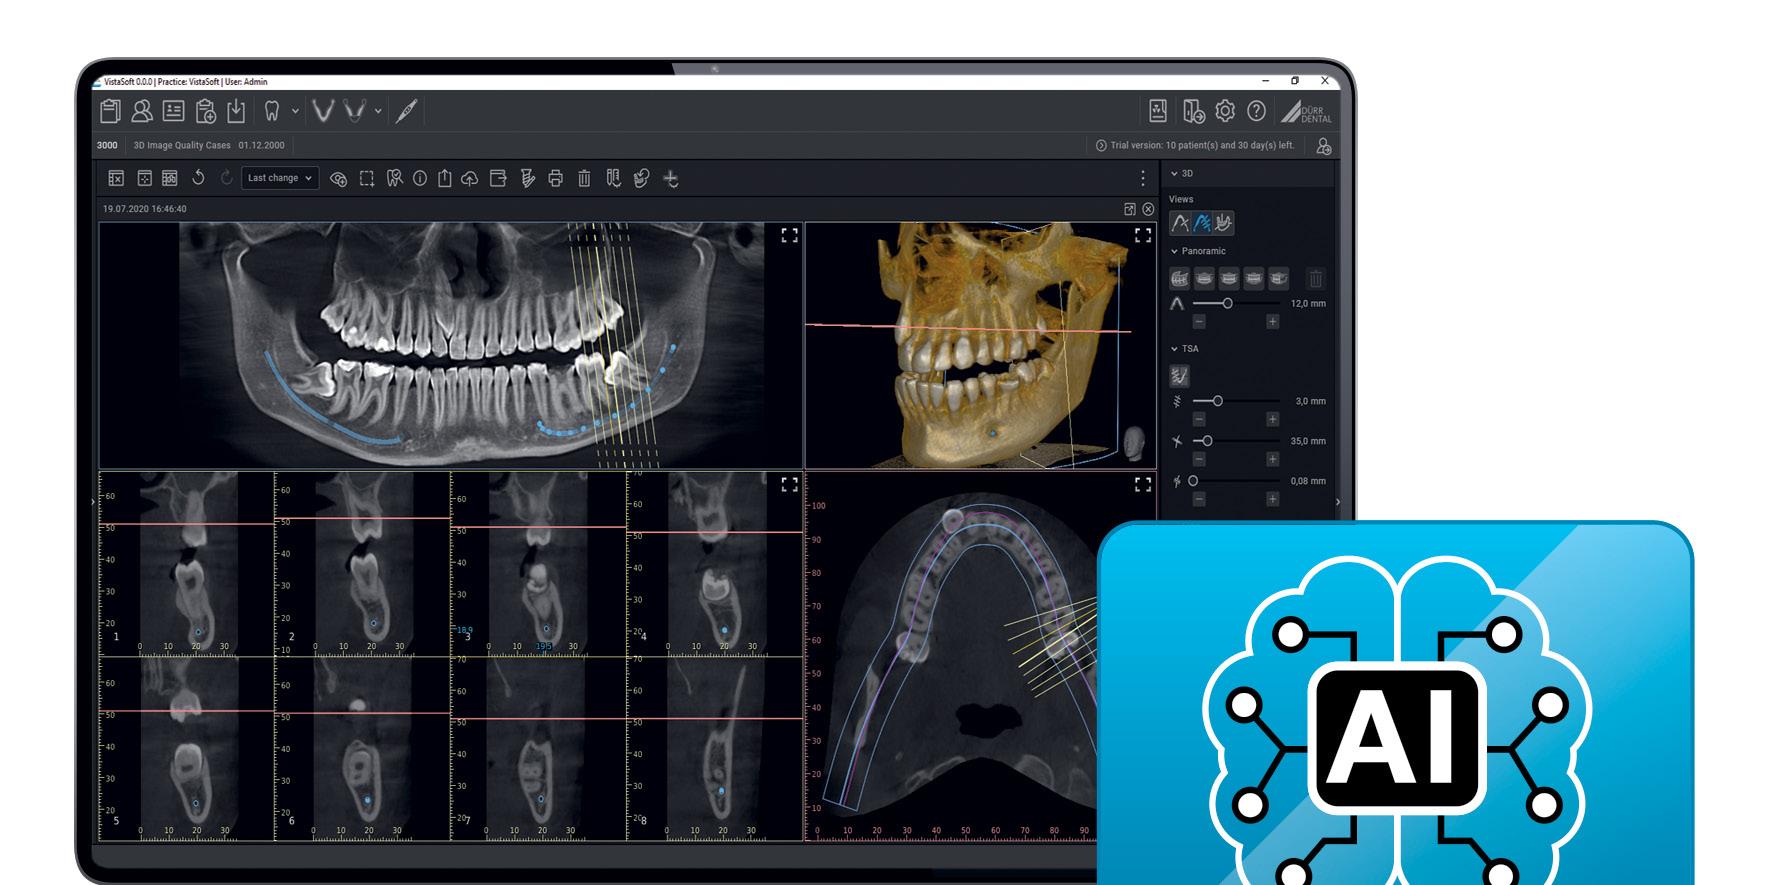
Task: Collapse the 3D section chevron
Action: [1174, 173]
